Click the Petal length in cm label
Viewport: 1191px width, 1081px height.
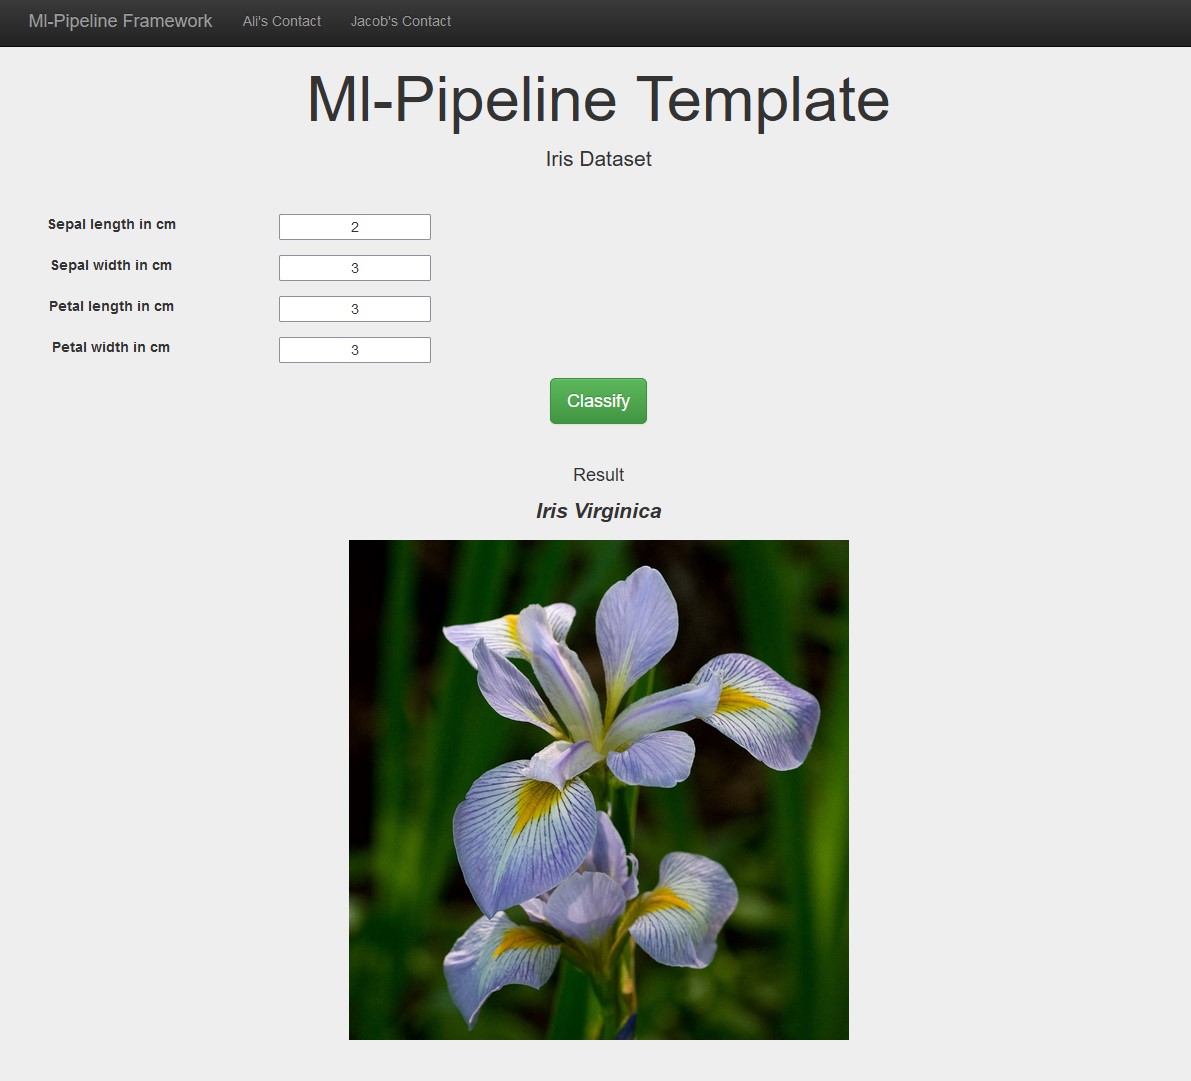coord(111,306)
